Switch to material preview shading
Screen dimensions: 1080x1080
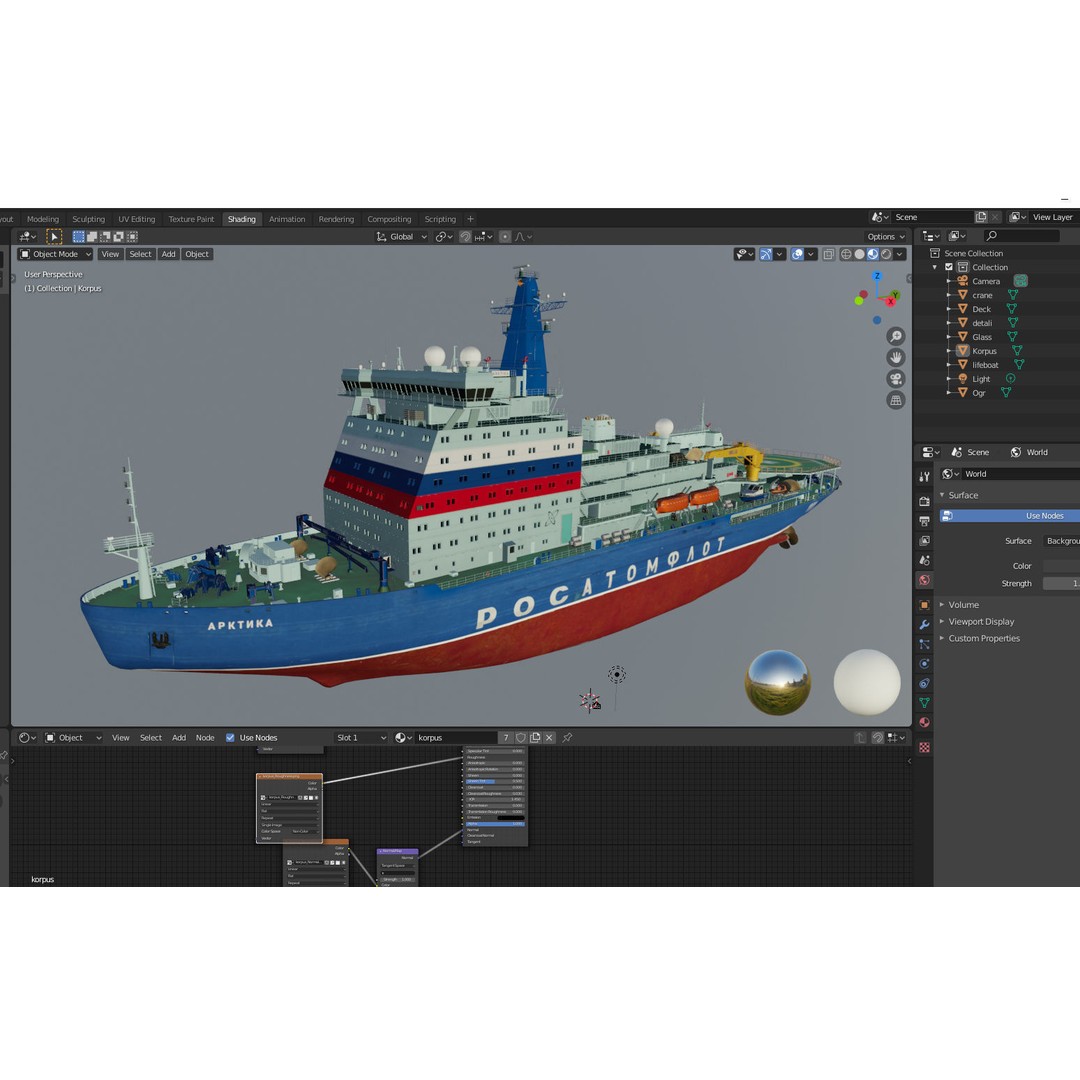click(873, 254)
